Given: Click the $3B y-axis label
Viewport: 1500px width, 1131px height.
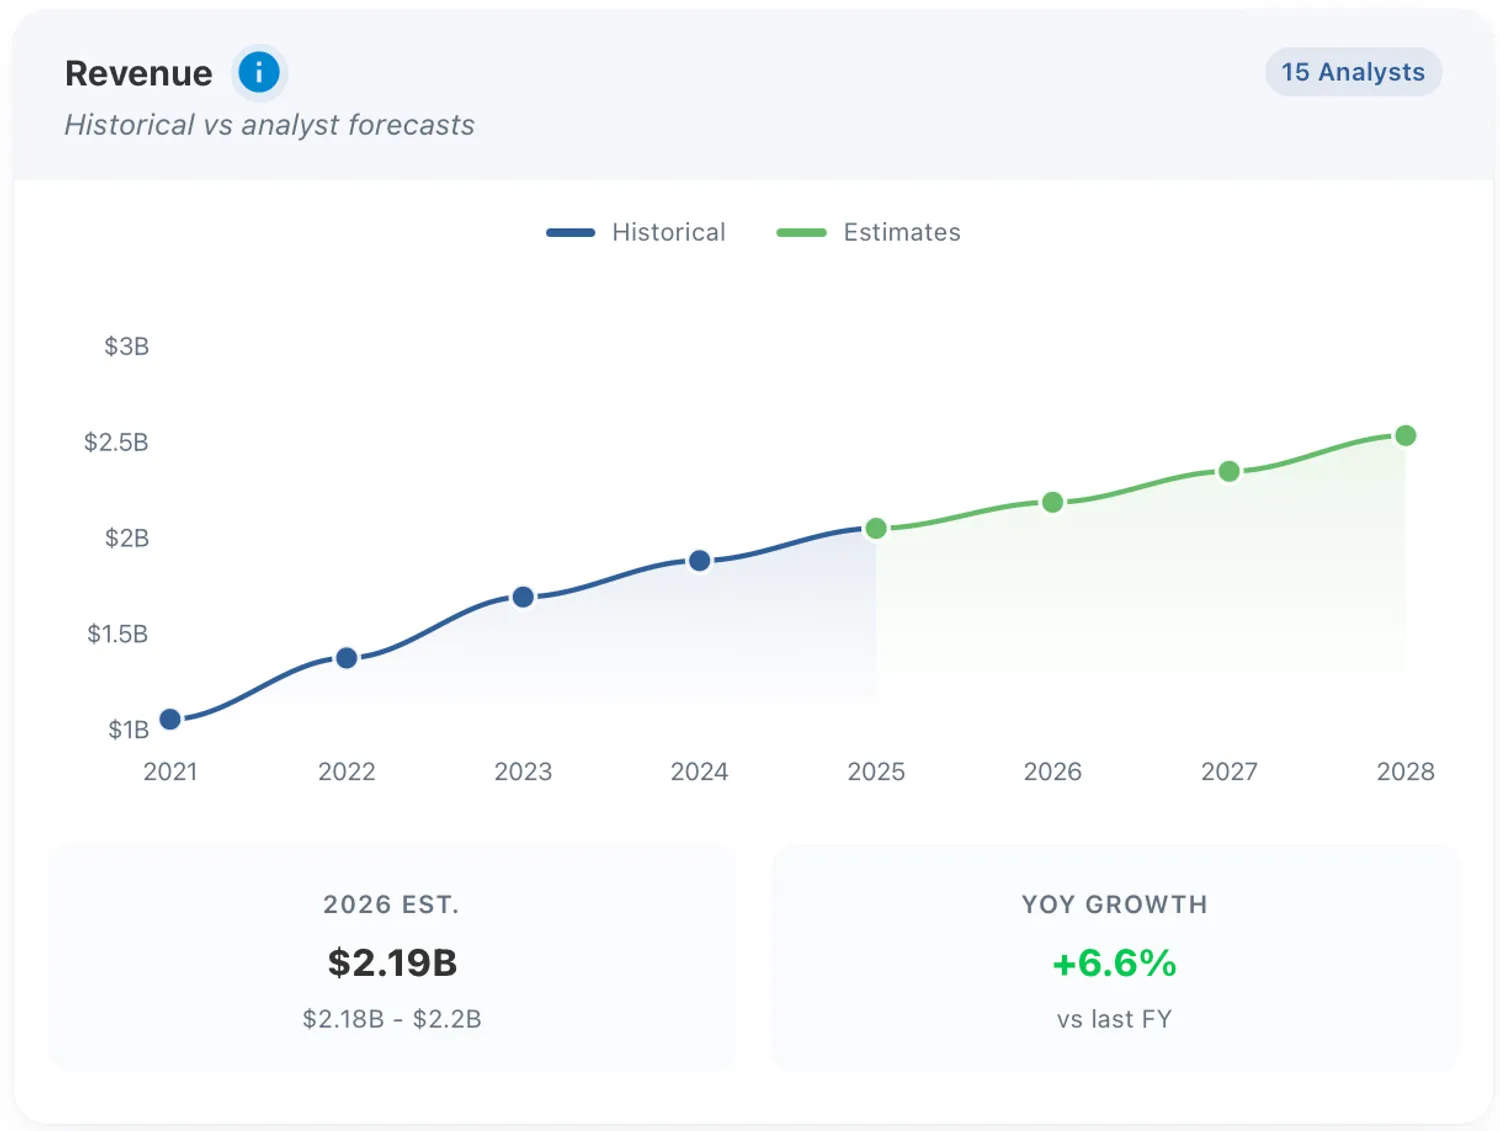Looking at the screenshot, I should click(127, 346).
